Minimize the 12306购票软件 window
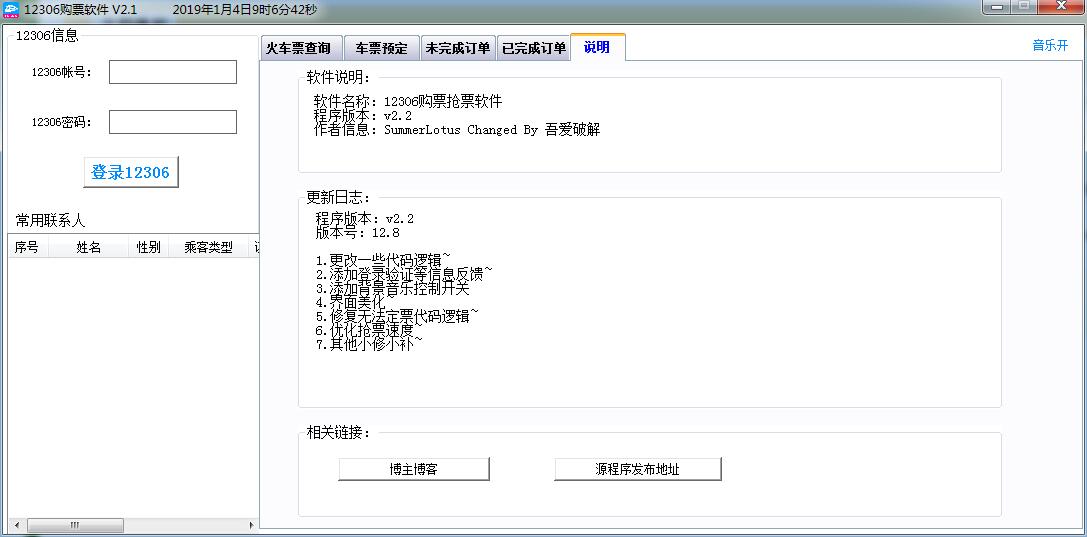This screenshot has height=537, width=1087. (x=997, y=8)
